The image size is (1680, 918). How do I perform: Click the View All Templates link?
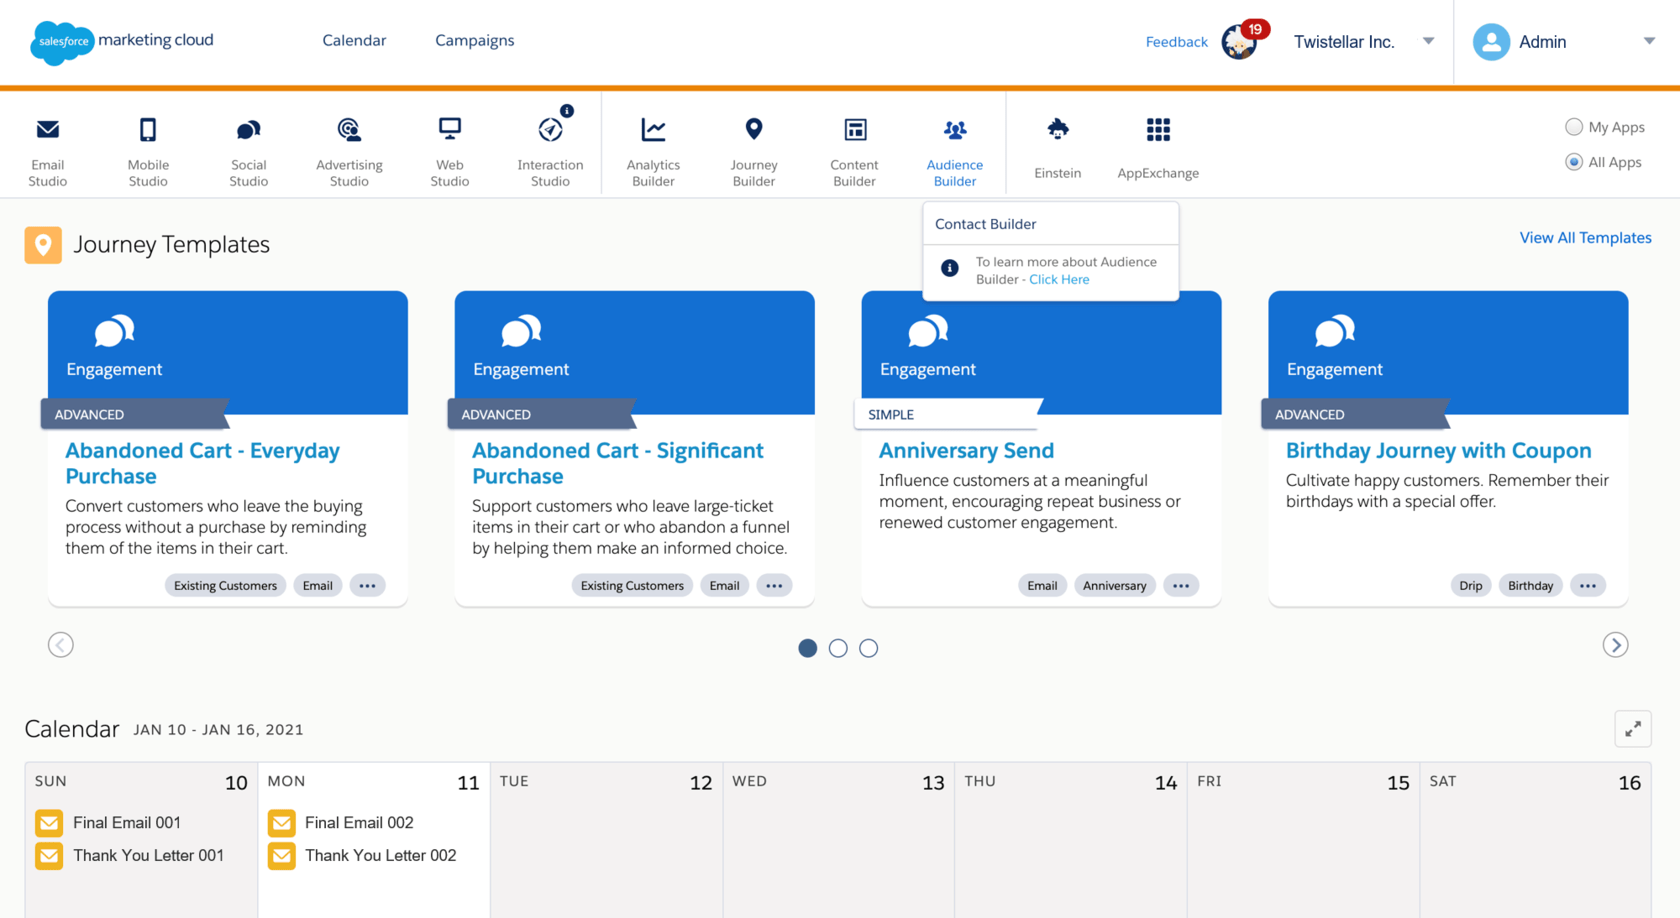click(1585, 237)
